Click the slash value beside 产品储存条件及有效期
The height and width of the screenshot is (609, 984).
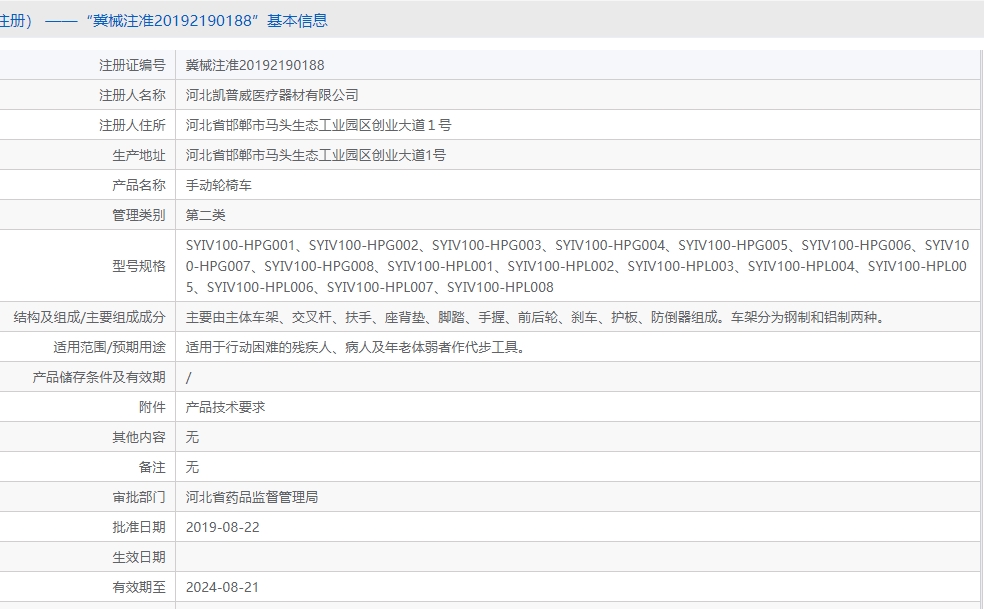[188, 377]
